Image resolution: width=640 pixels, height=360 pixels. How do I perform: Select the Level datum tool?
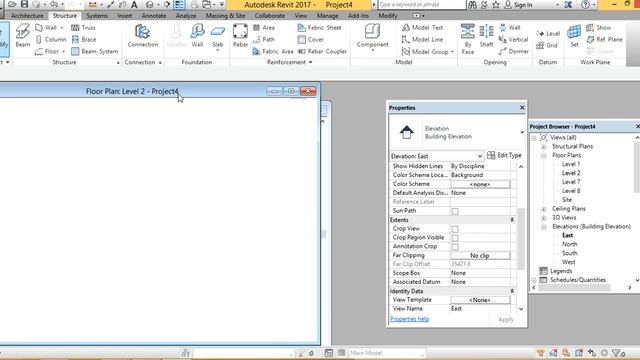point(548,33)
